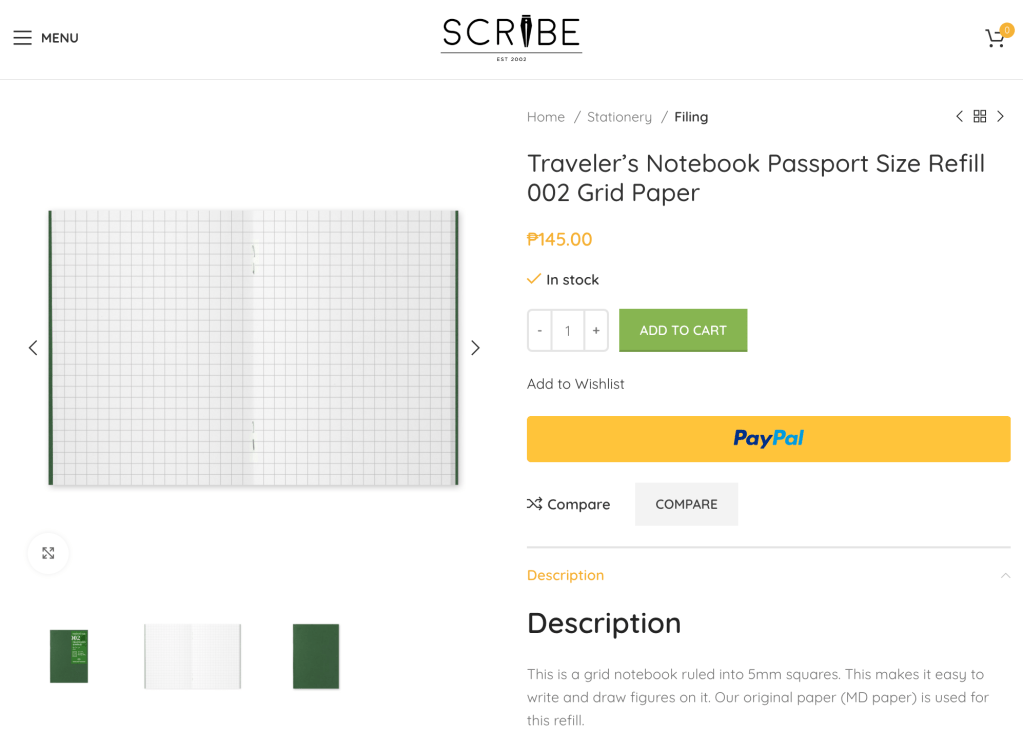
Task: Open the Description accordion heading
Action: [x=566, y=575]
